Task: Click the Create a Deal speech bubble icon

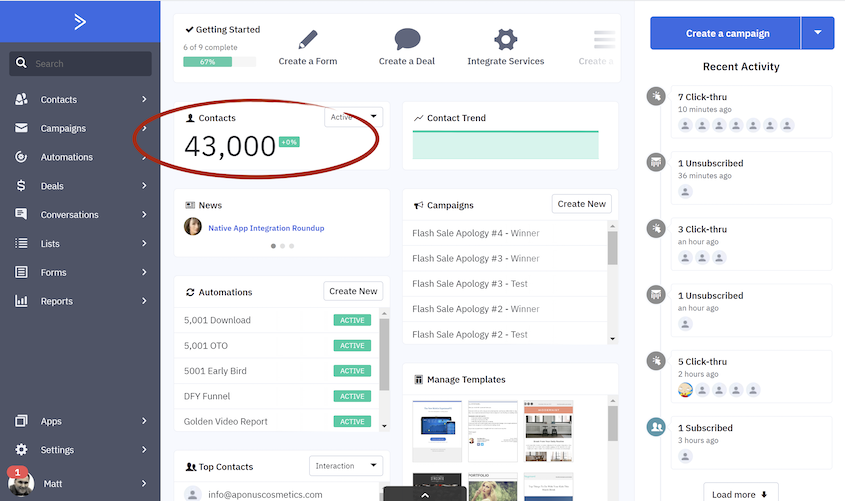Action: pos(407,39)
